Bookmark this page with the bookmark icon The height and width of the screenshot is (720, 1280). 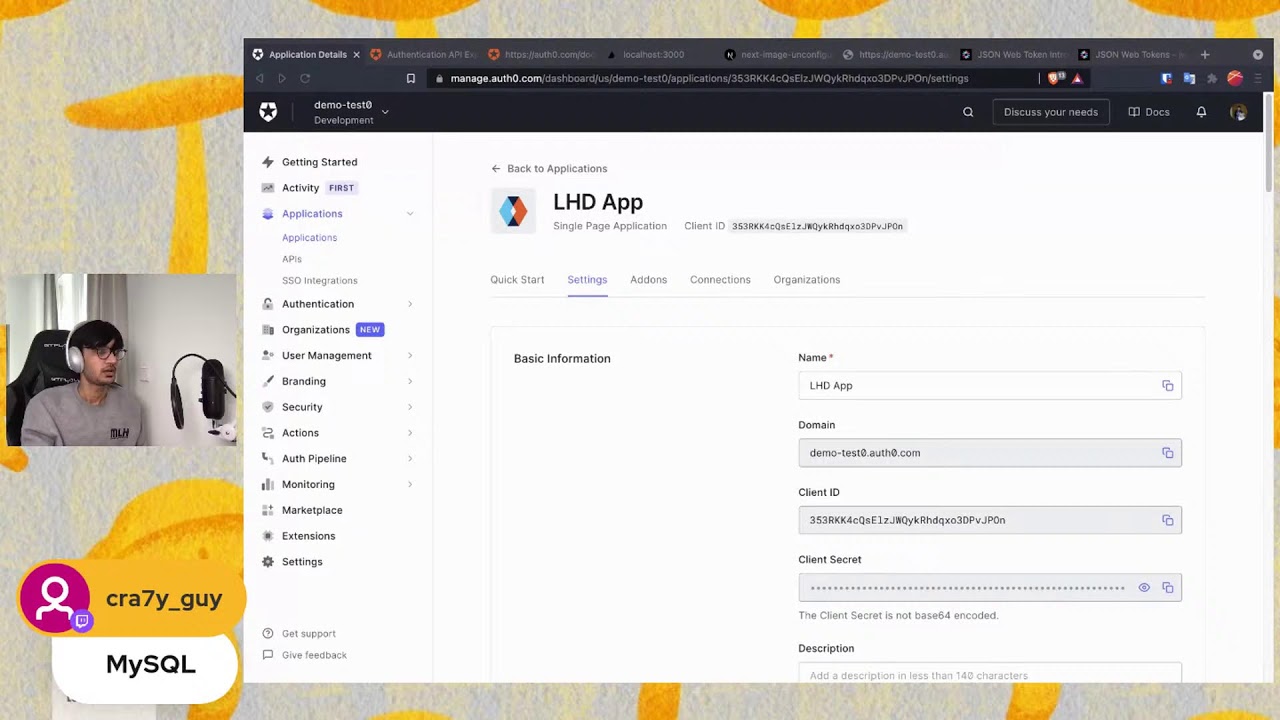[x=411, y=78]
